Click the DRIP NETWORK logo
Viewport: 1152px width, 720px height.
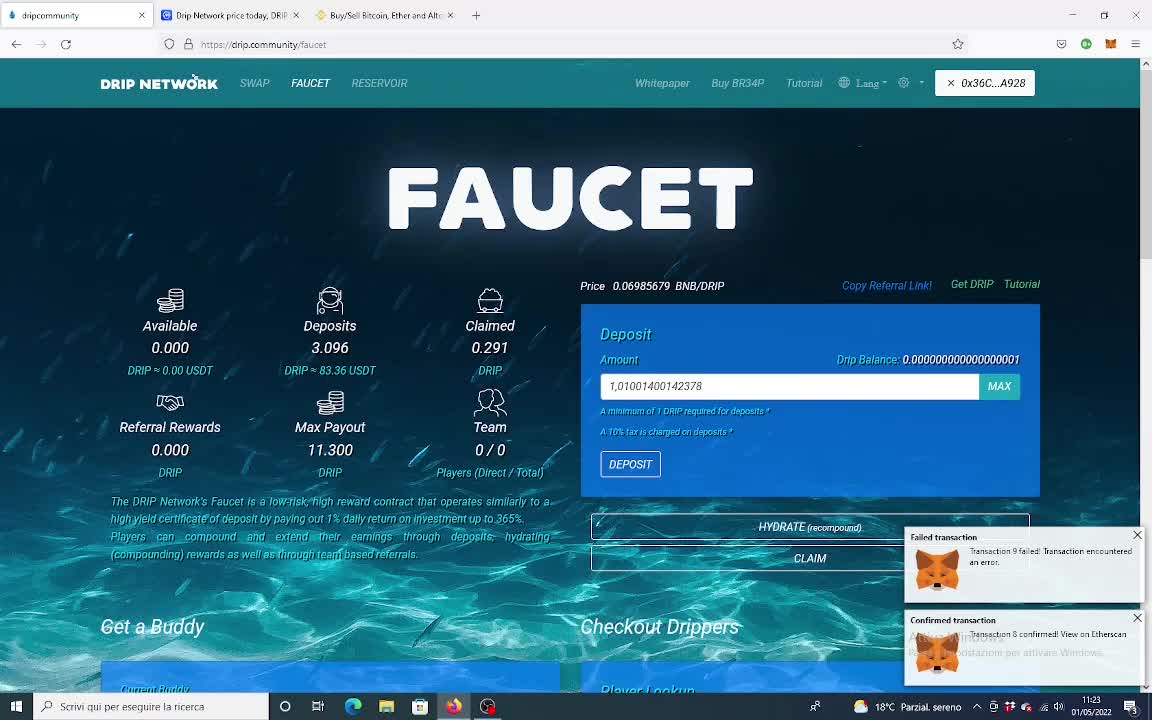click(159, 82)
